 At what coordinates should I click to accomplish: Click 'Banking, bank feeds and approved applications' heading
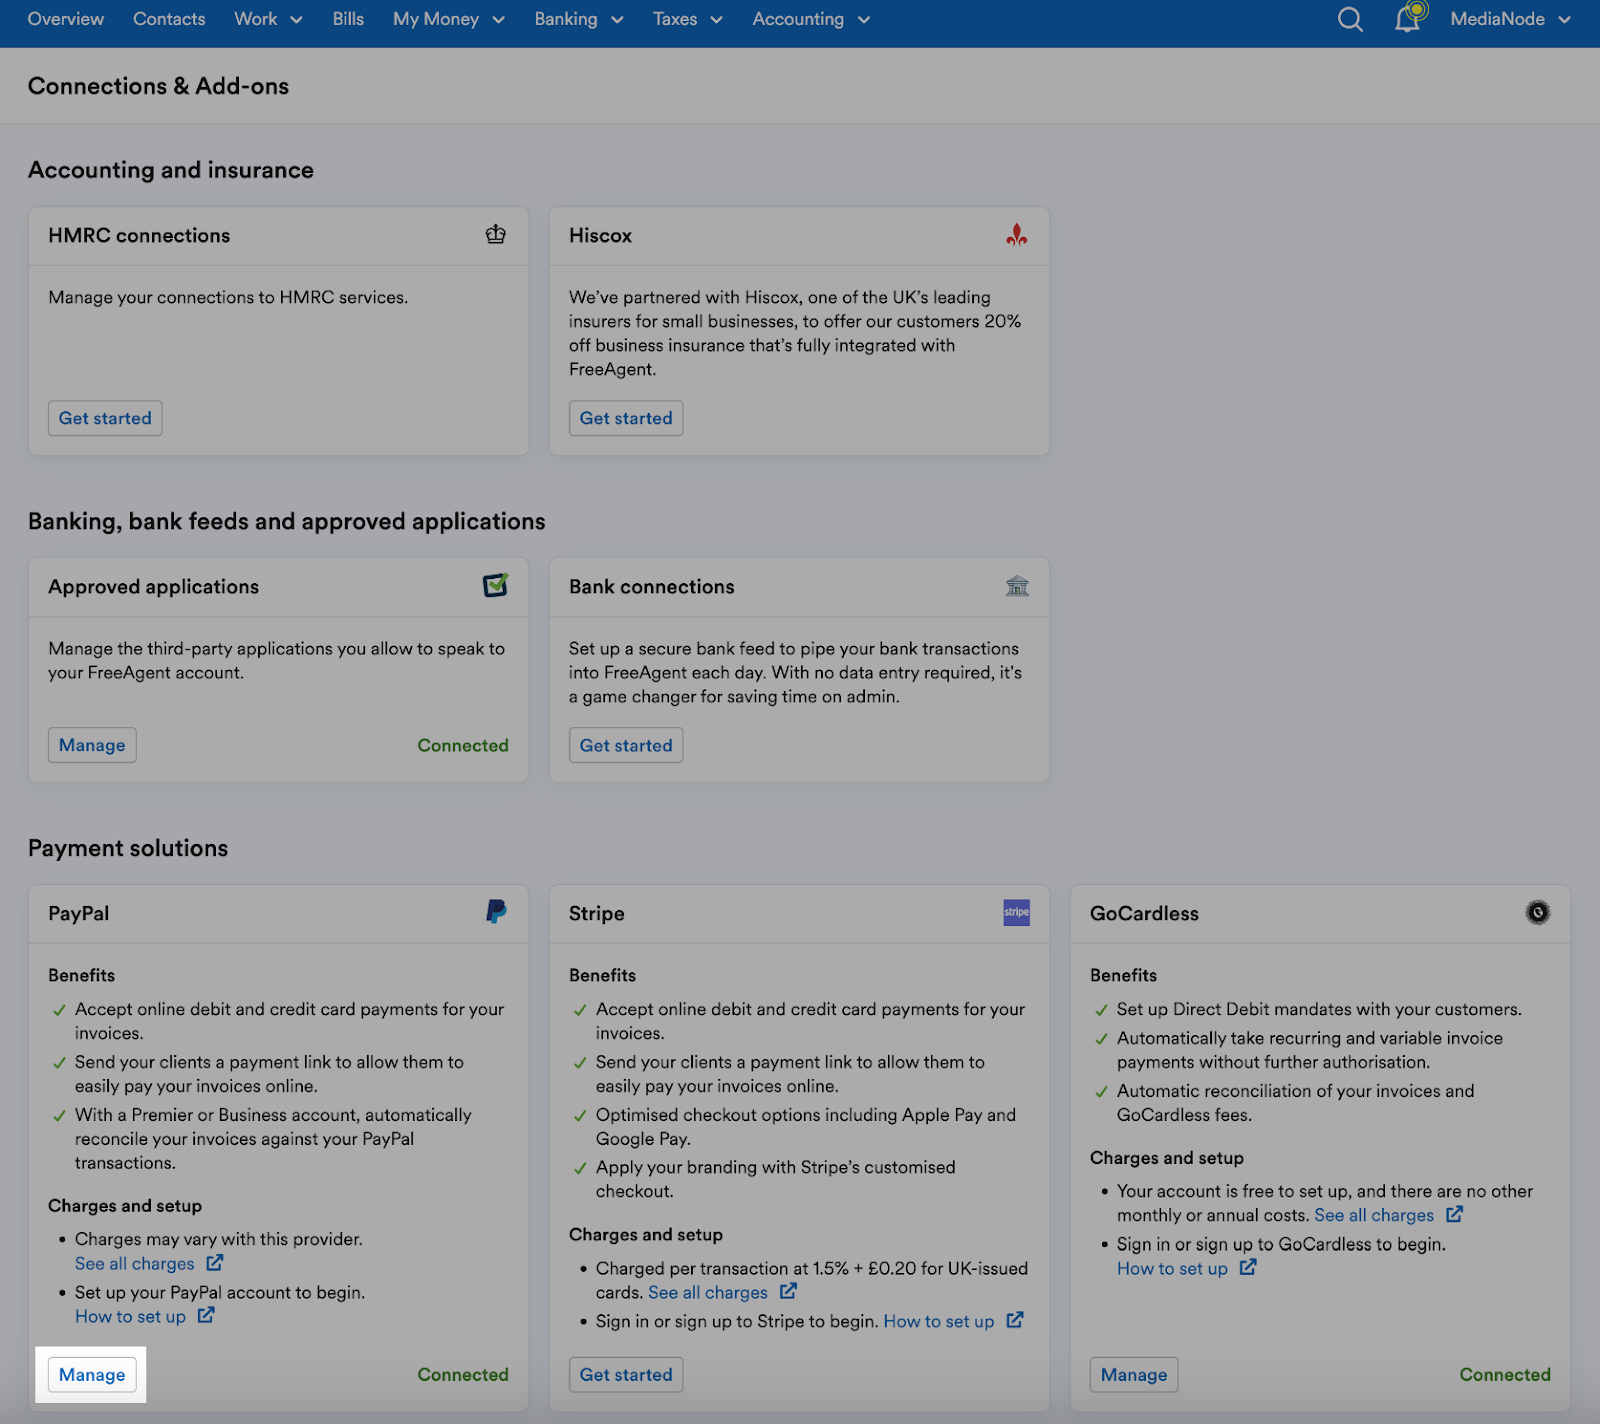[287, 521]
